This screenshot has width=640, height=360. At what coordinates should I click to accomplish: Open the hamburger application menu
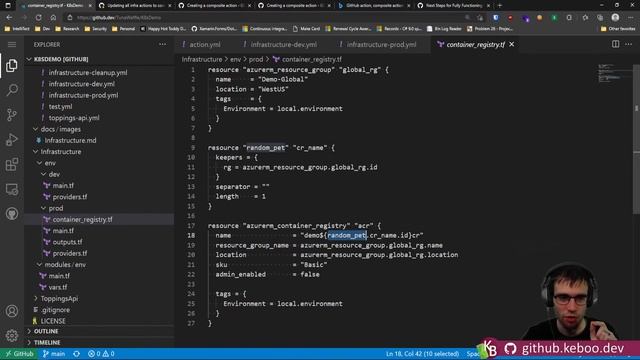point(12,44)
